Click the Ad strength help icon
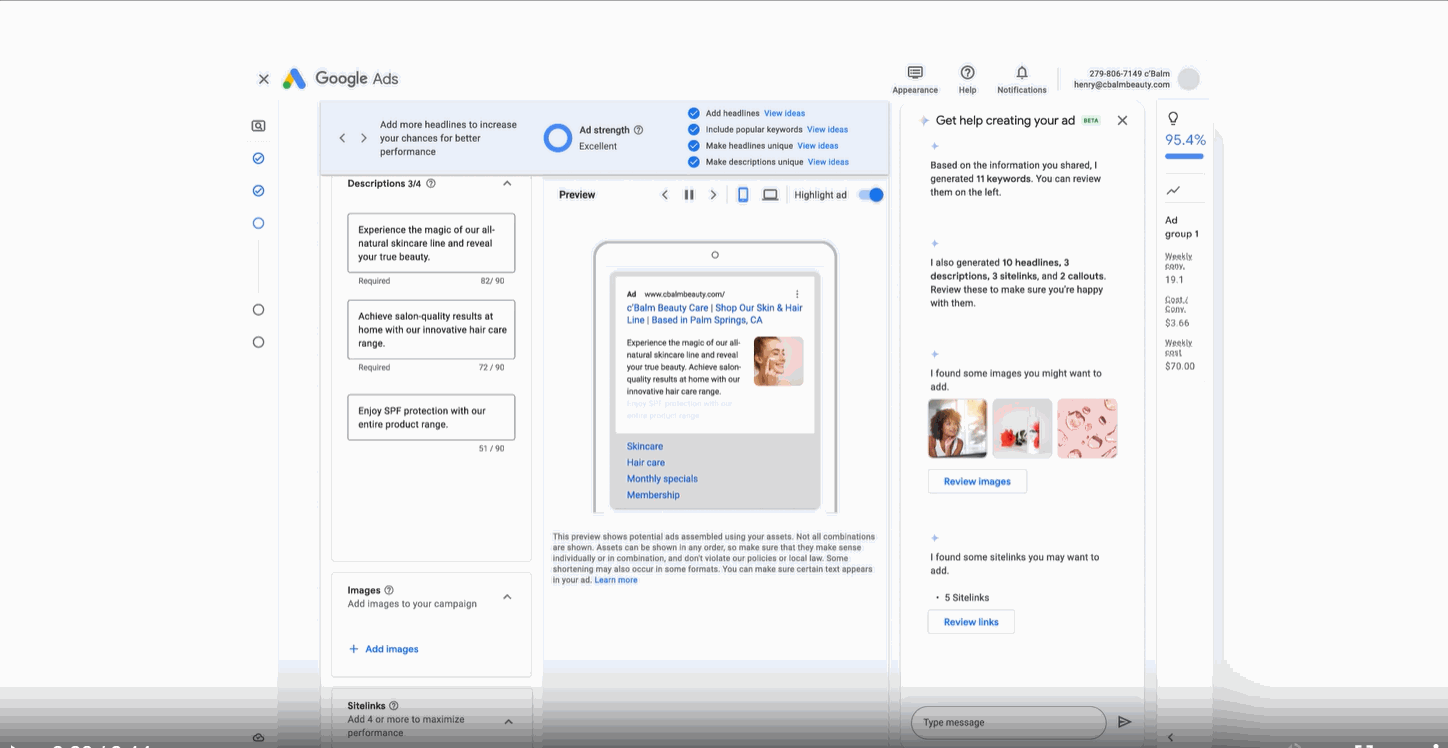The image size is (1448, 748). pyautogui.click(x=639, y=130)
